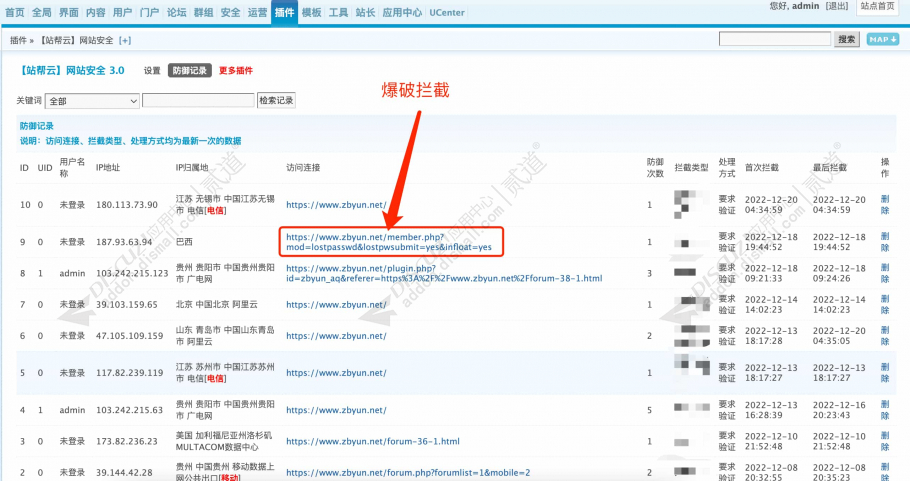Open the 模板 menu
This screenshot has height=481, width=910.
coord(312,12)
